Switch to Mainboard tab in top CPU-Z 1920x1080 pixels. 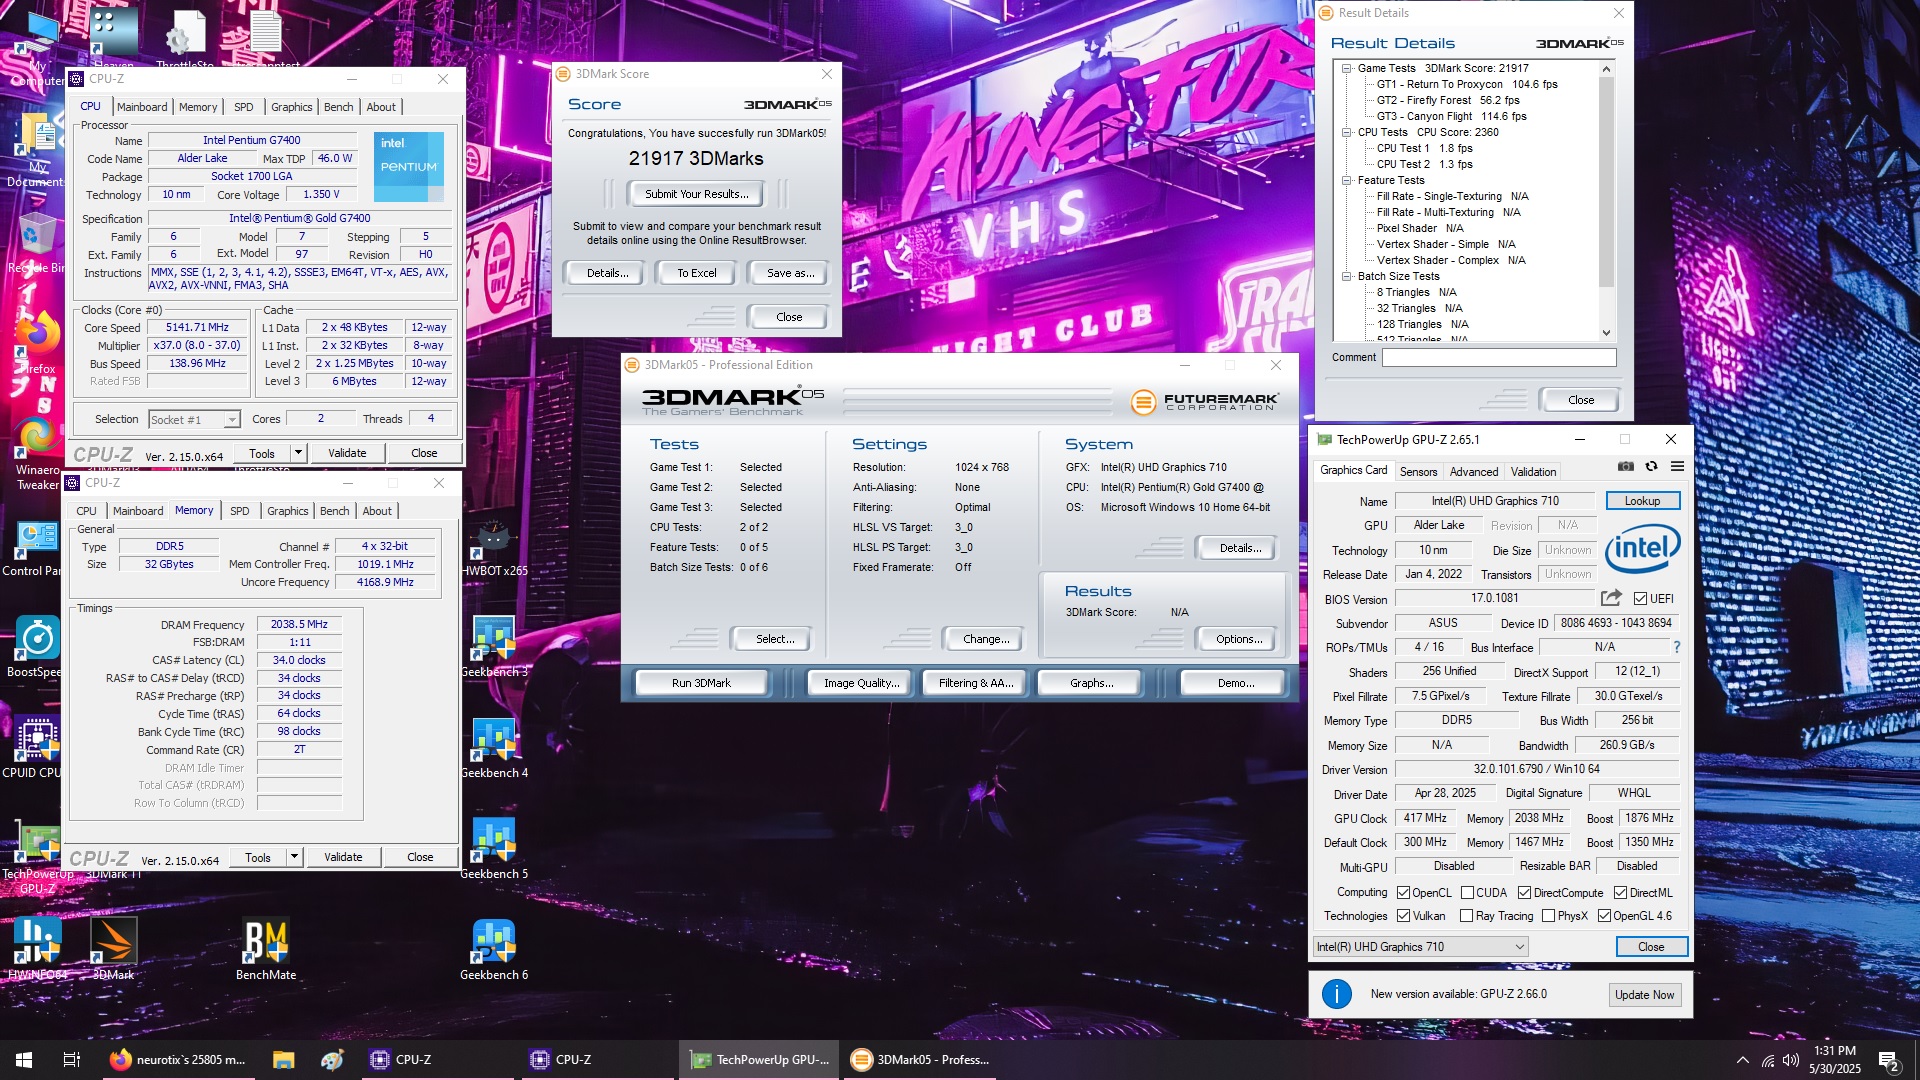coord(142,107)
